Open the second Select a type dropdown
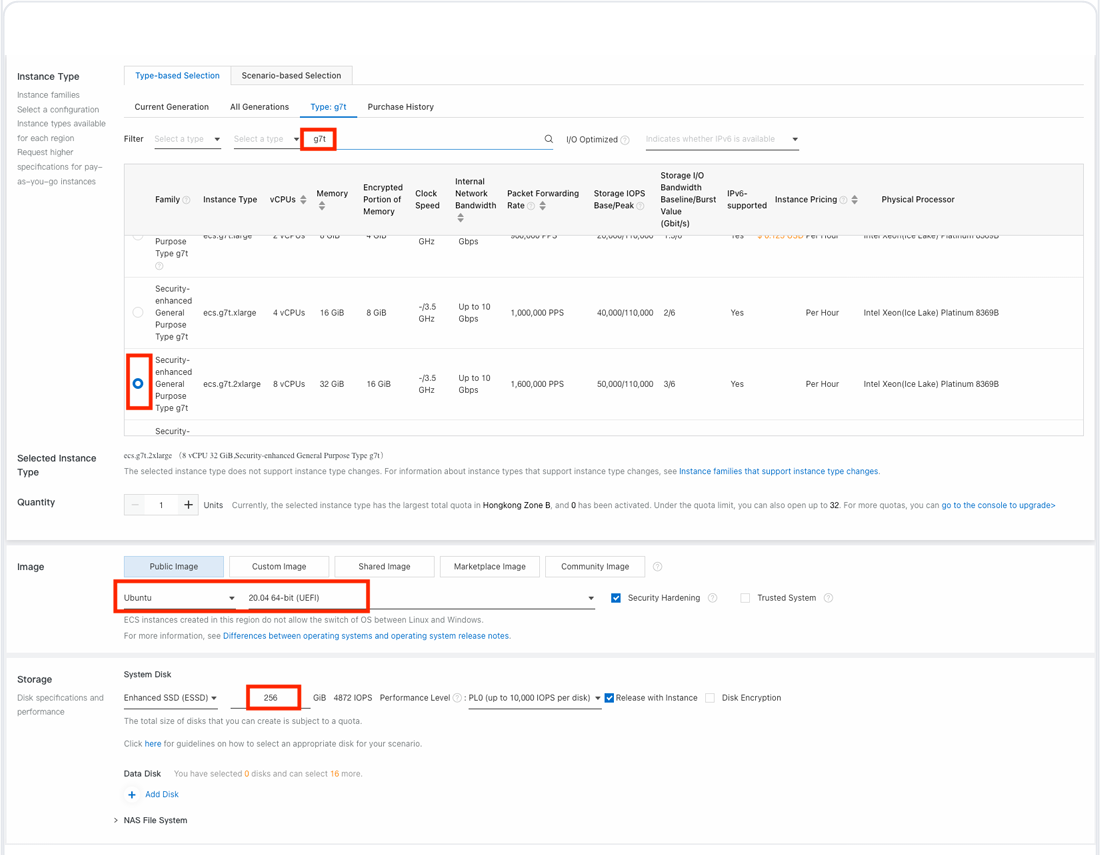This screenshot has height=855, width=1102. 266,139
